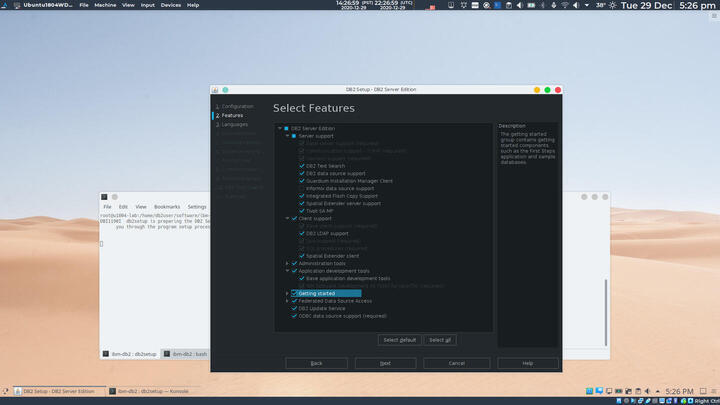Switch to ibm-db2 : db2setup Konsole tab
The width and height of the screenshot is (720, 405).
(x=130, y=354)
